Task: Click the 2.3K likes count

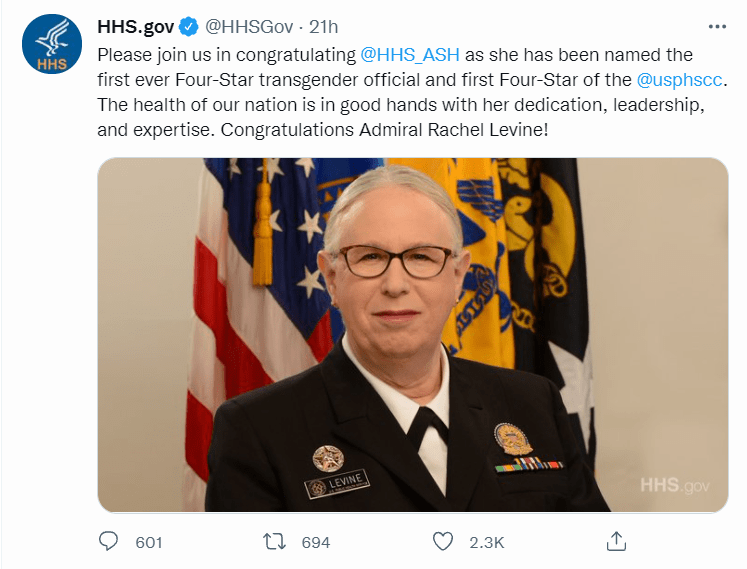Action: [x=486, y=542]
